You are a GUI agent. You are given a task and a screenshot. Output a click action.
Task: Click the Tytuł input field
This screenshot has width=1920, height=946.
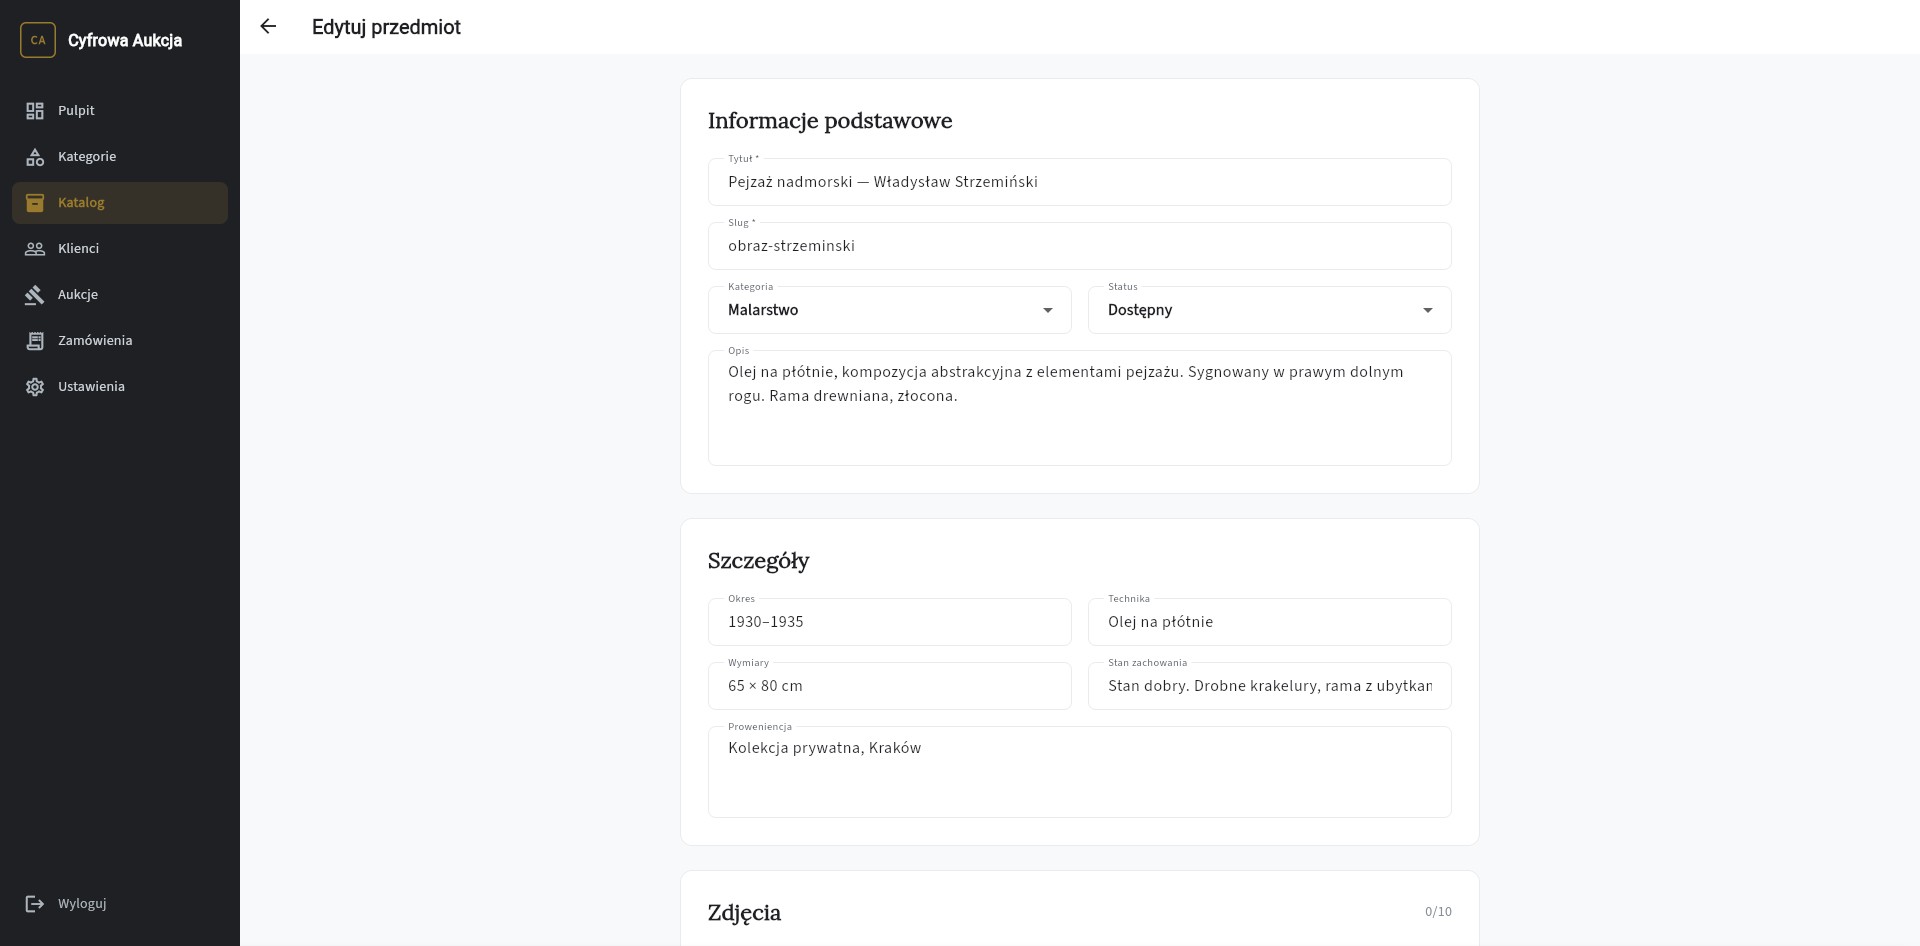click(x=1079, y=182)
